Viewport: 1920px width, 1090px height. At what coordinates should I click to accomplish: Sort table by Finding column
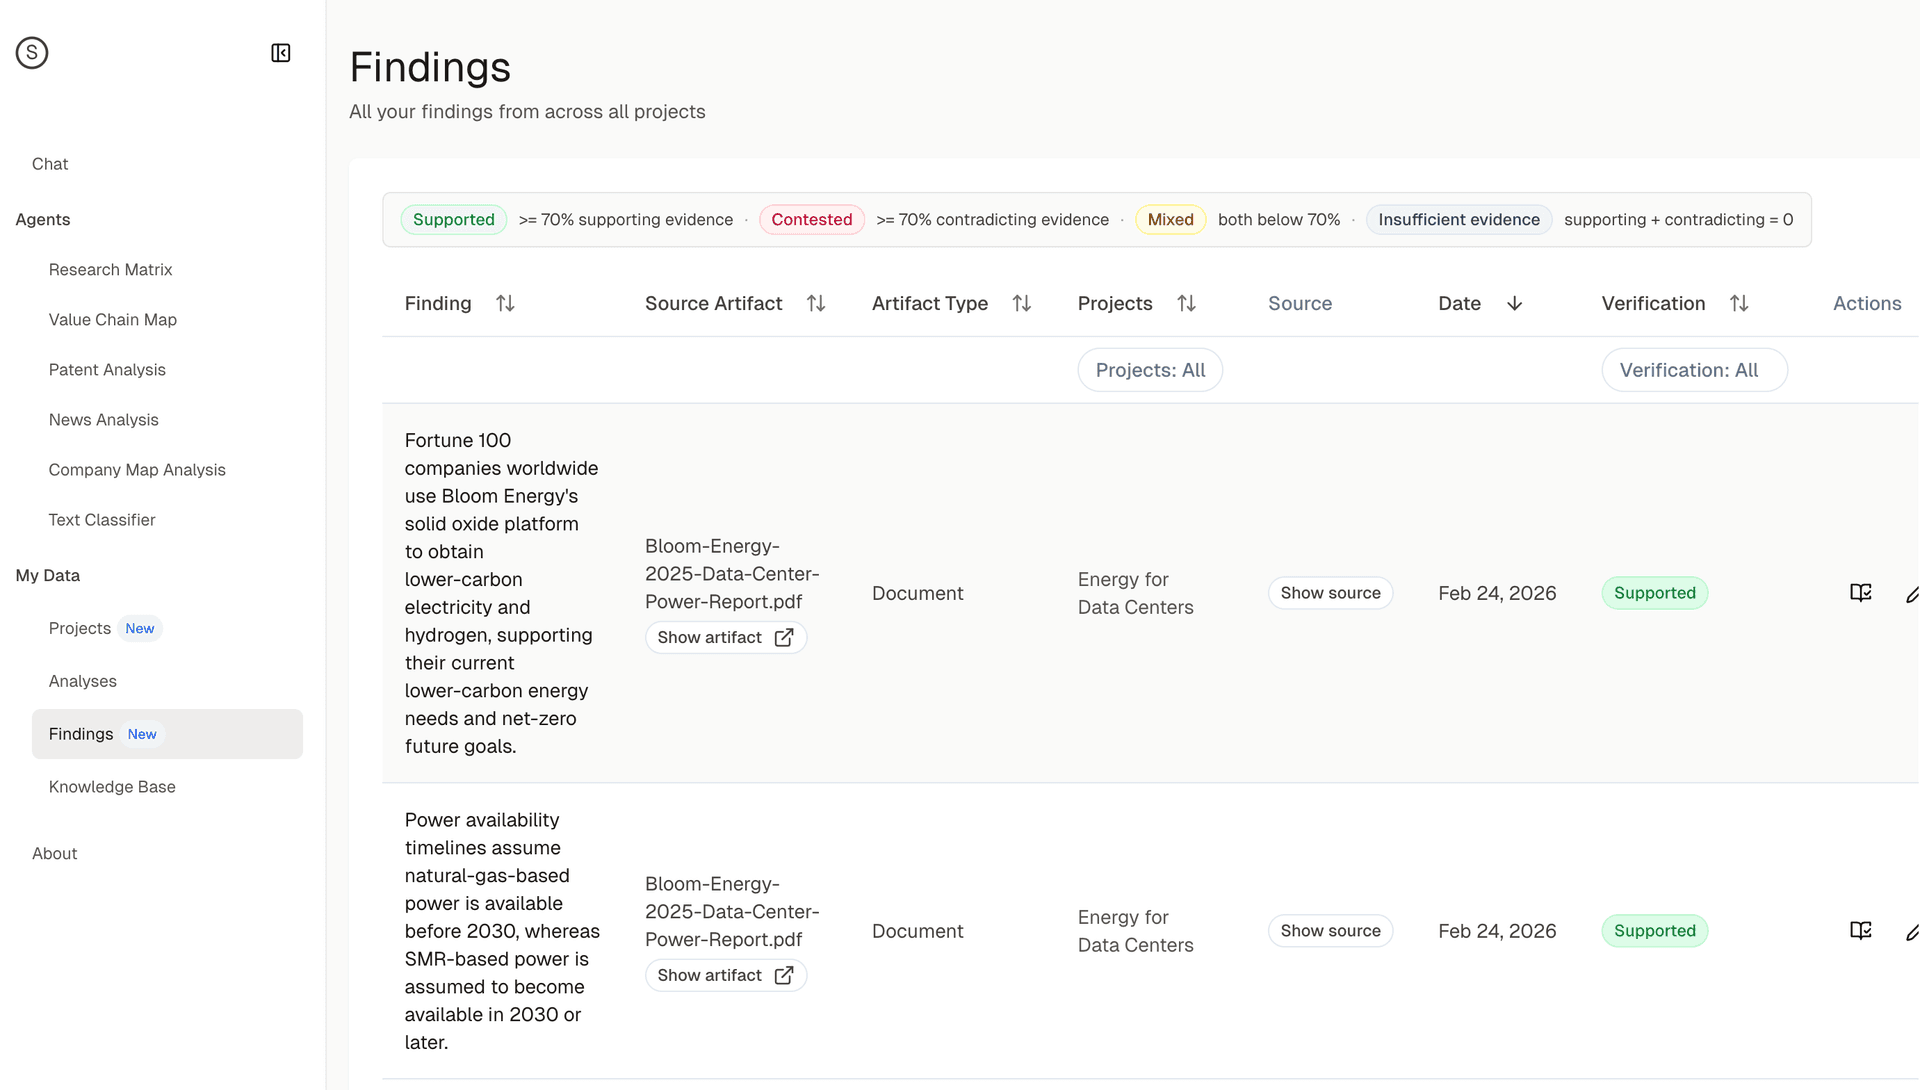[504, 303]
